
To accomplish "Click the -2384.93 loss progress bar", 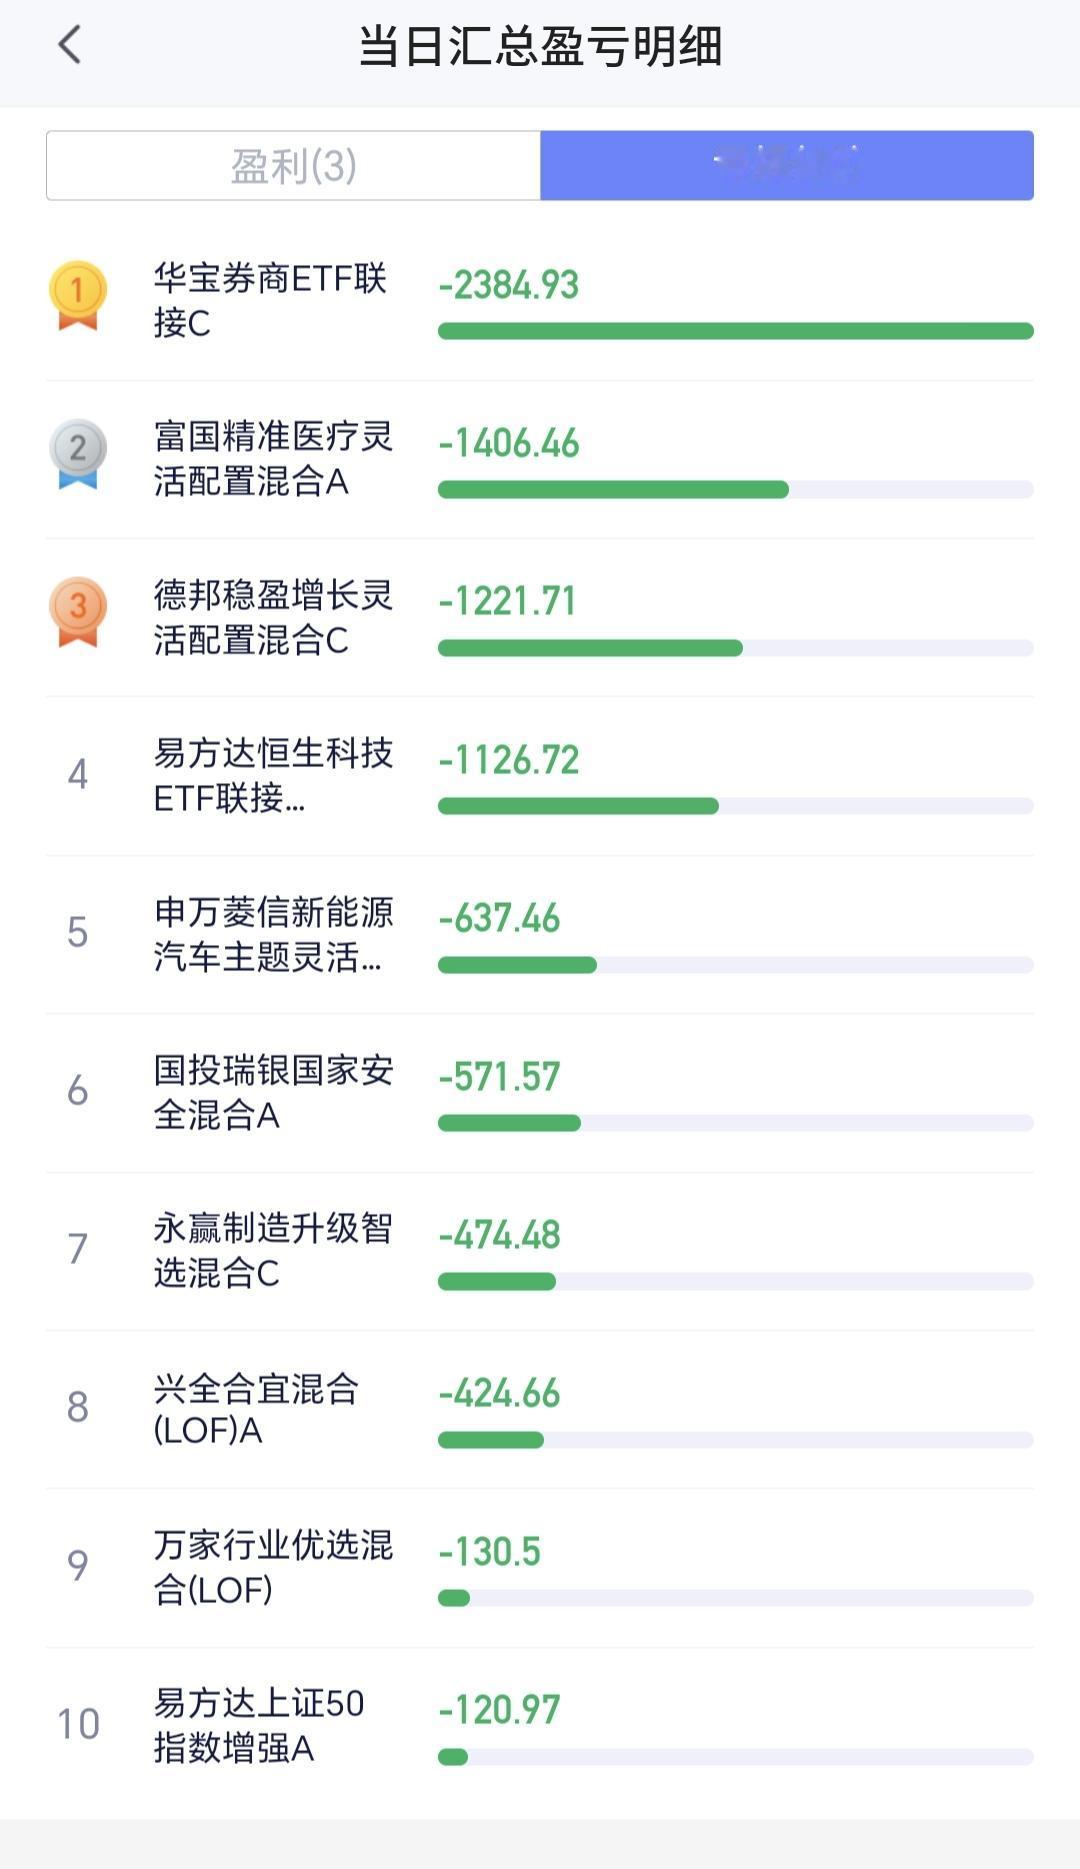I will pyautogui.click(x=736, y=331).
